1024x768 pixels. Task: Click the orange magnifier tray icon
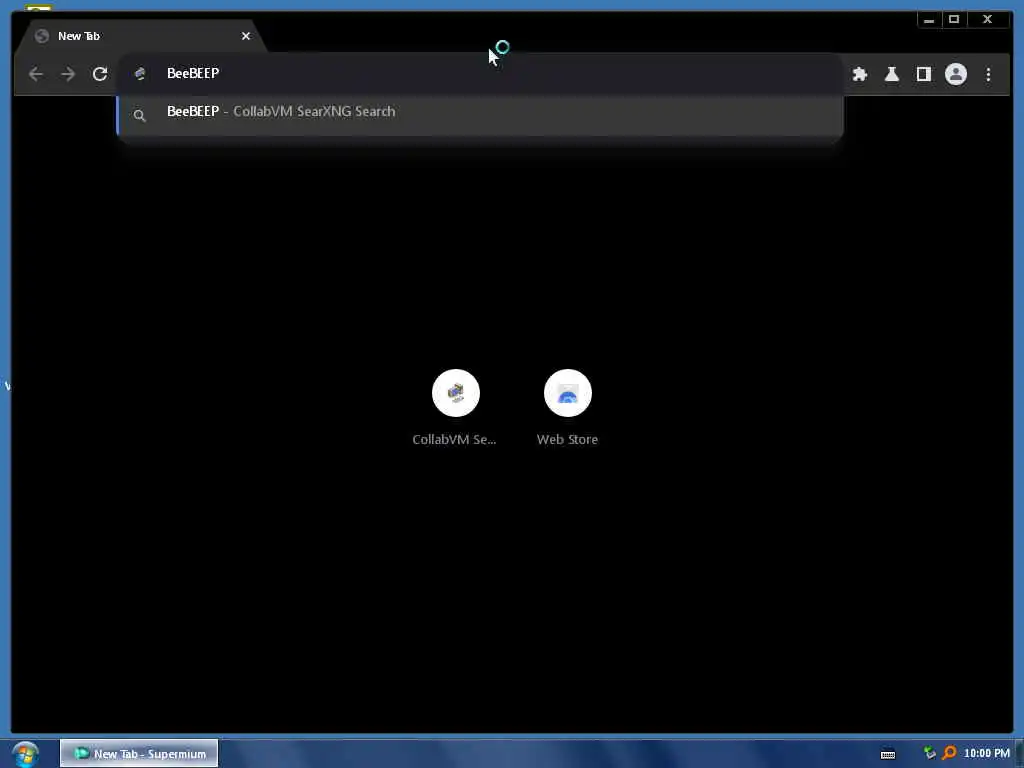click(950, 753)
